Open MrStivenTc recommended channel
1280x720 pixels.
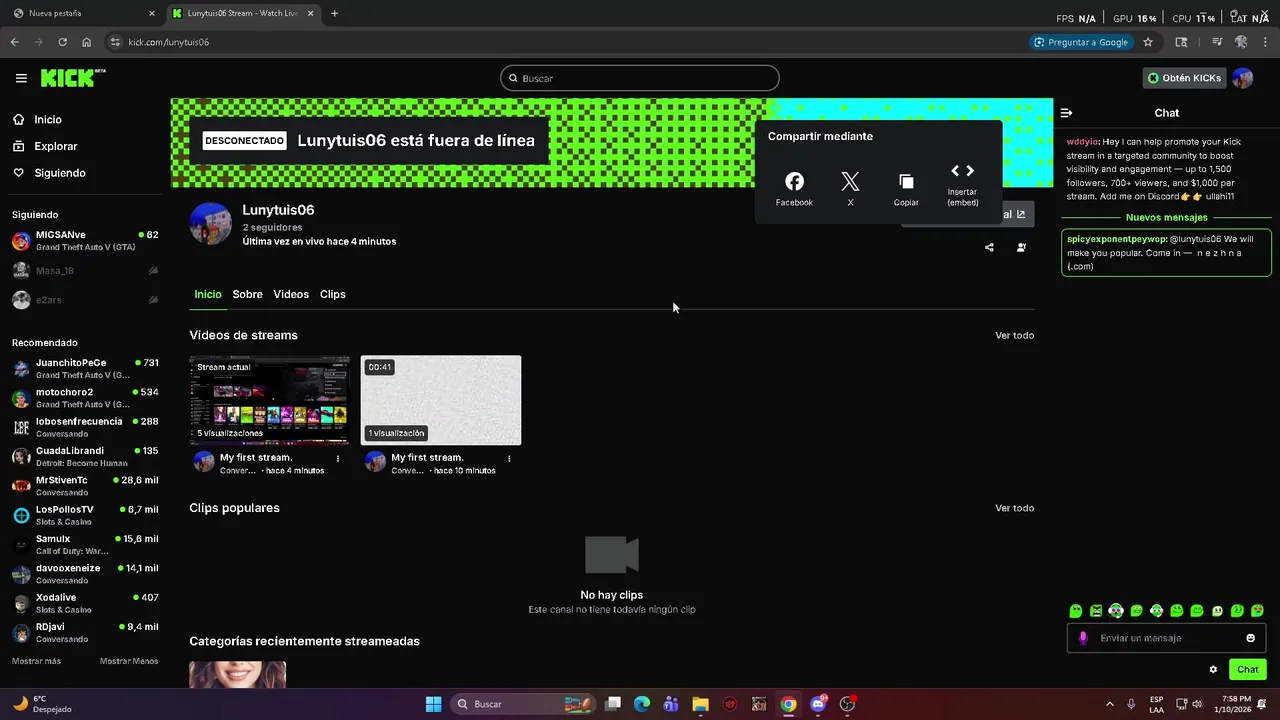pos(85,486)
